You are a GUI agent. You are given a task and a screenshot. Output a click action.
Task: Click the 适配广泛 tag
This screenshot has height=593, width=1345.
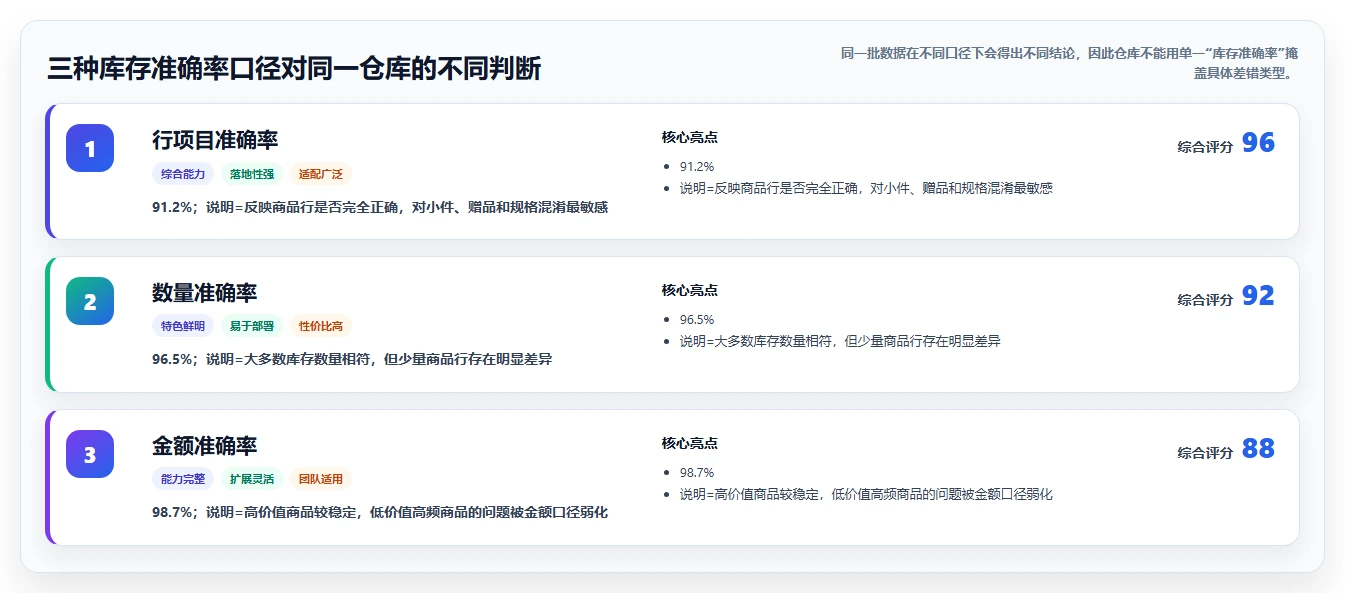321,174
